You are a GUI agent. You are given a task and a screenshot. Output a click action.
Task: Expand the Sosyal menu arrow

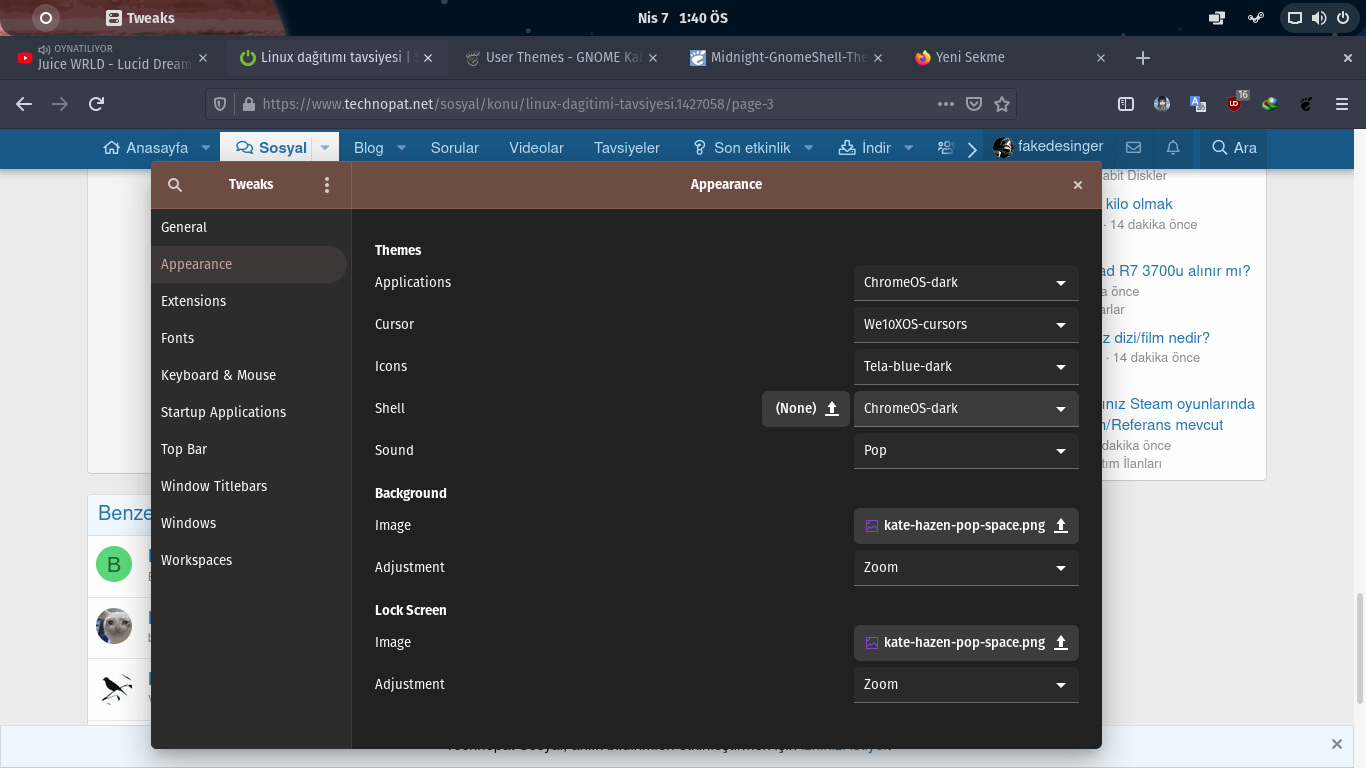tap(325, 148)
